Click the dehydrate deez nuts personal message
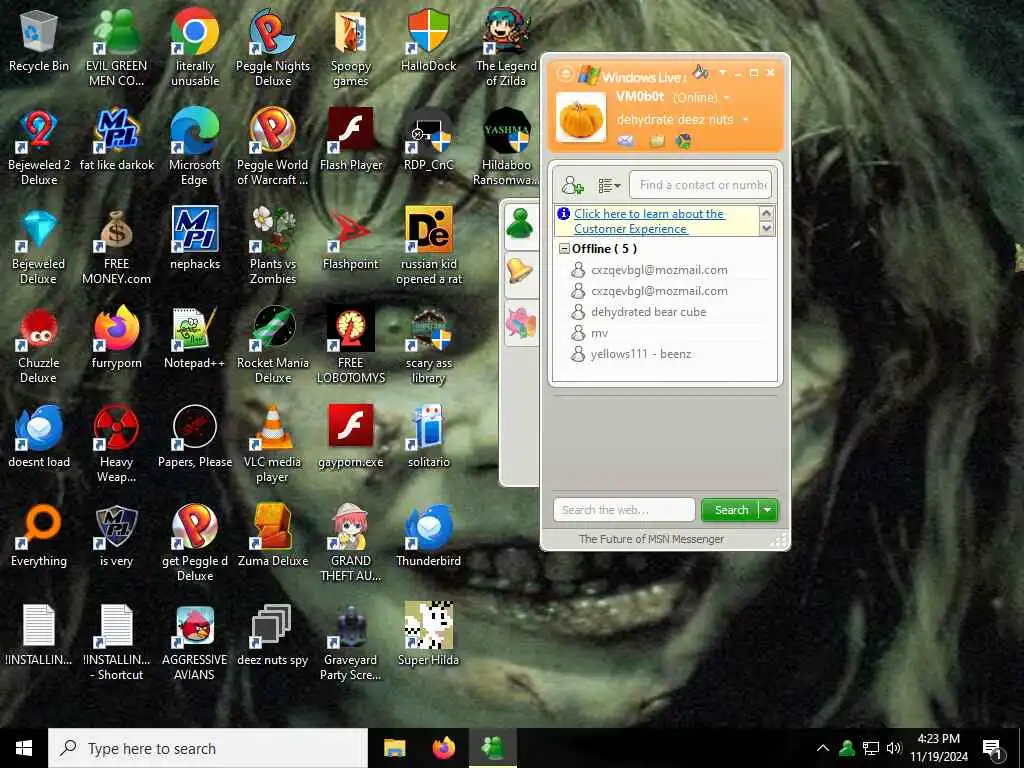Viewport: 1024px width, 768px height. click(x=675, y=120)
